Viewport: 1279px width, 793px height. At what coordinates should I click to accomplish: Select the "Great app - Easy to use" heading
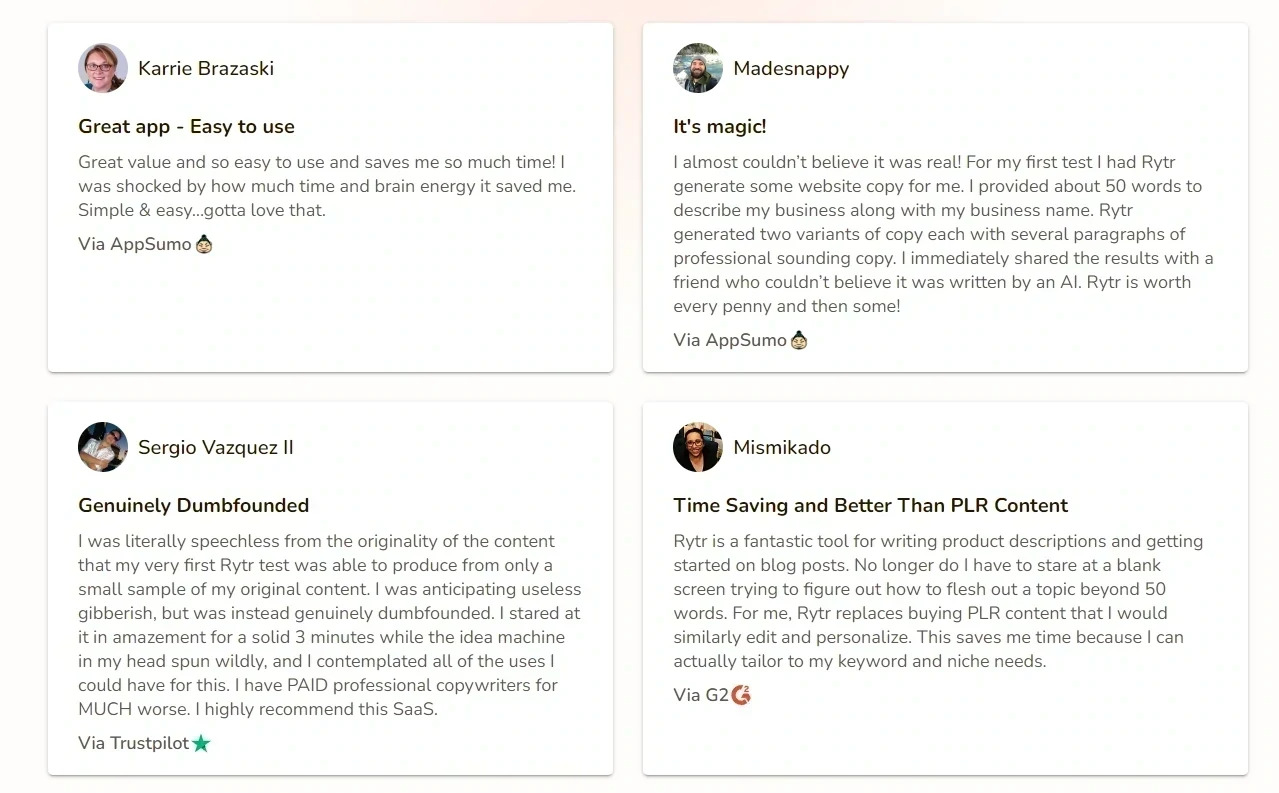(x=186, y=127)
